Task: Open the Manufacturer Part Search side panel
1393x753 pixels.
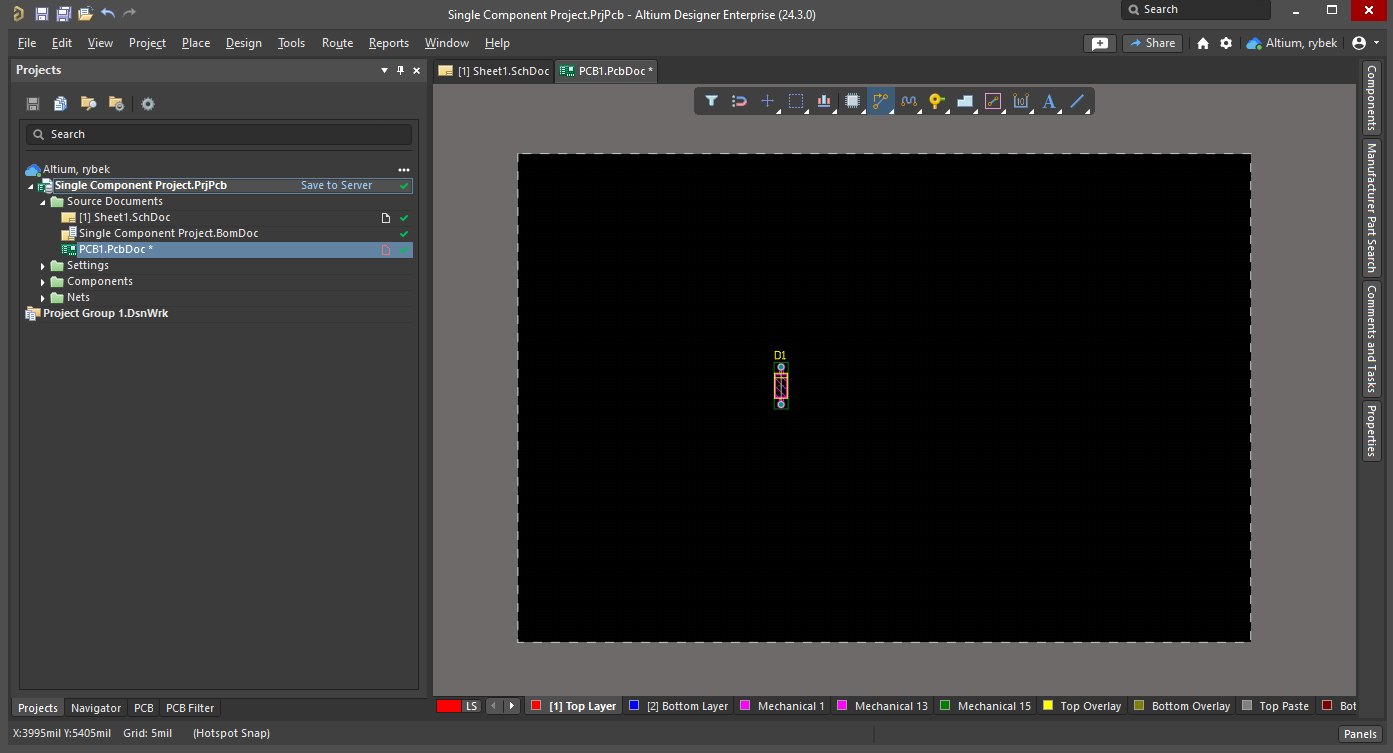Action: [1371, 208]
